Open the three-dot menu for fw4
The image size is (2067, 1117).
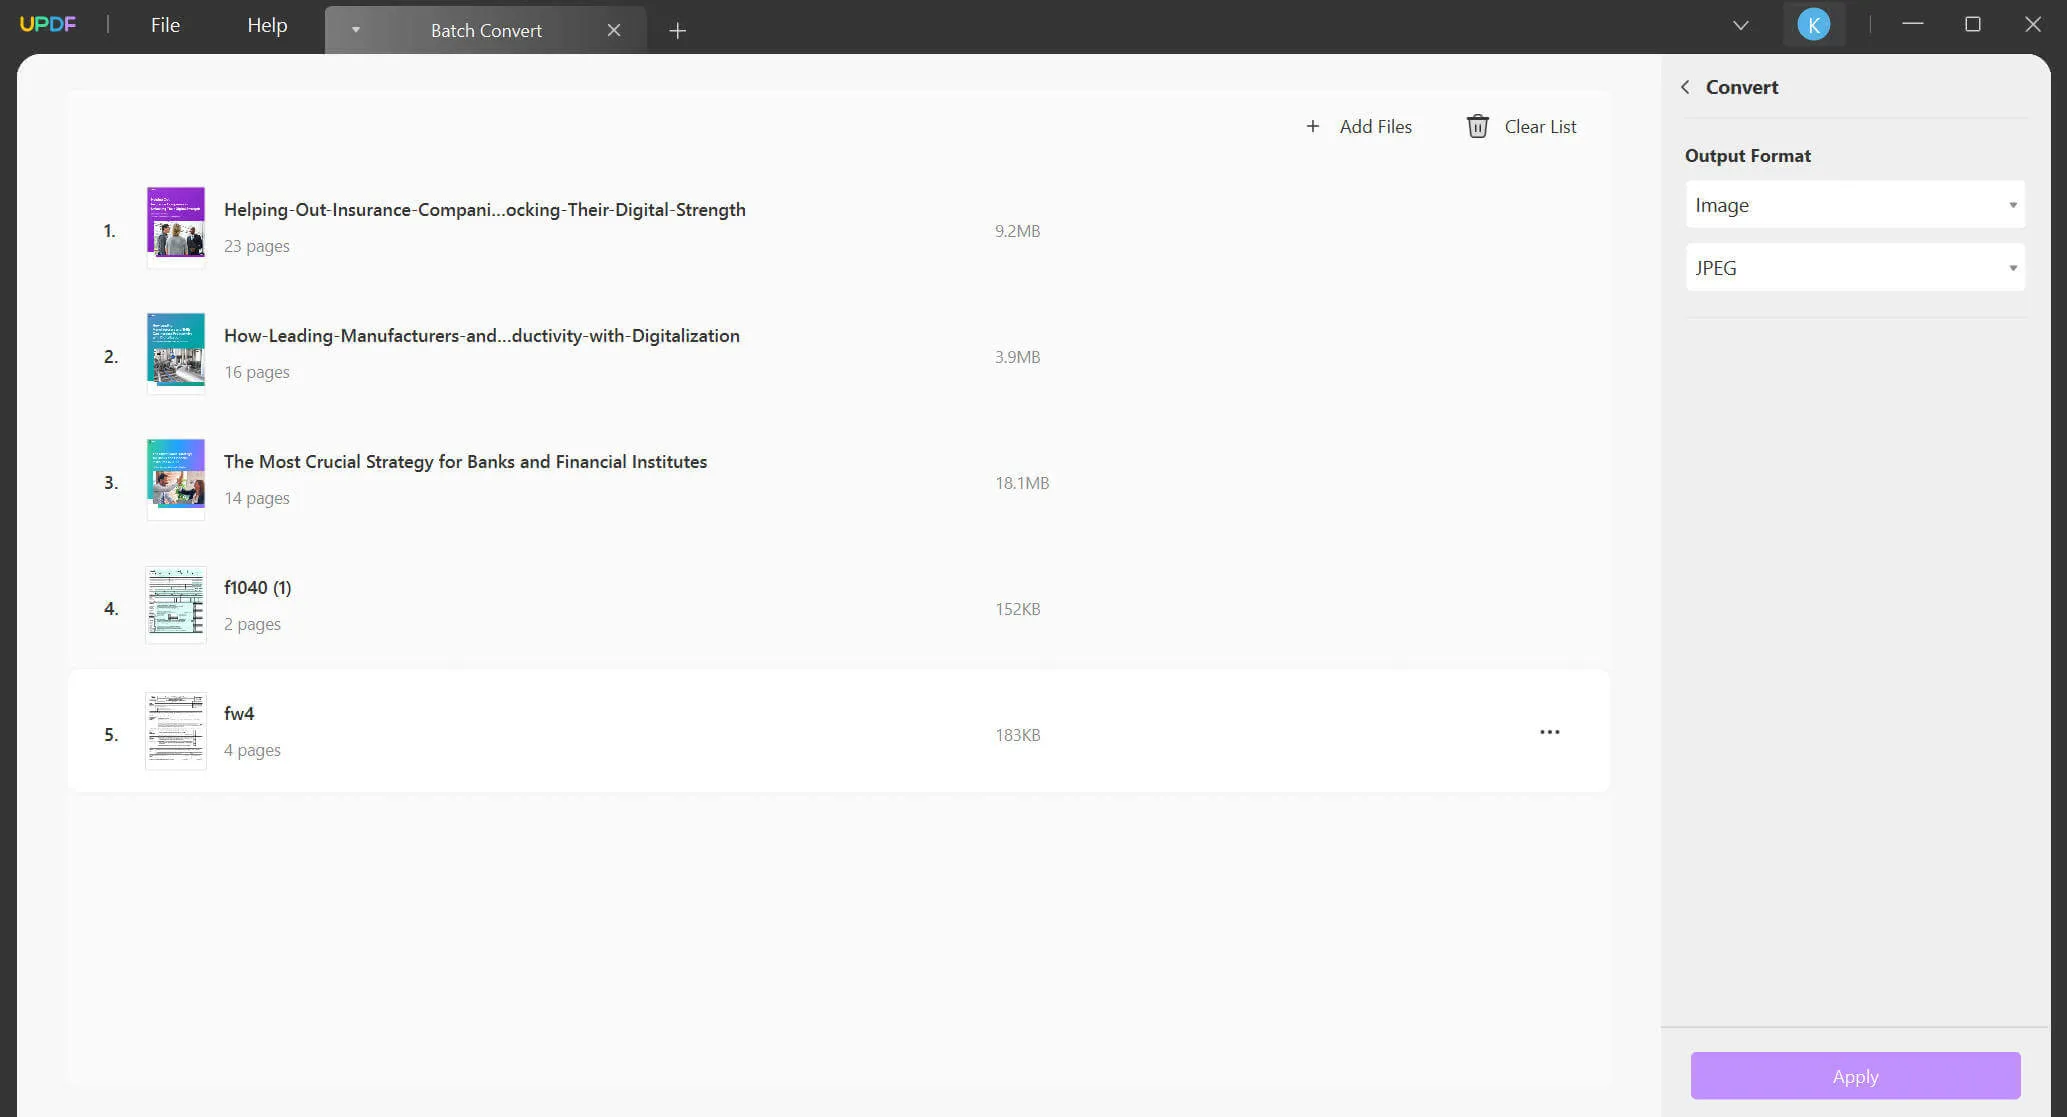pyautogui.click(x=1549, y=732)
